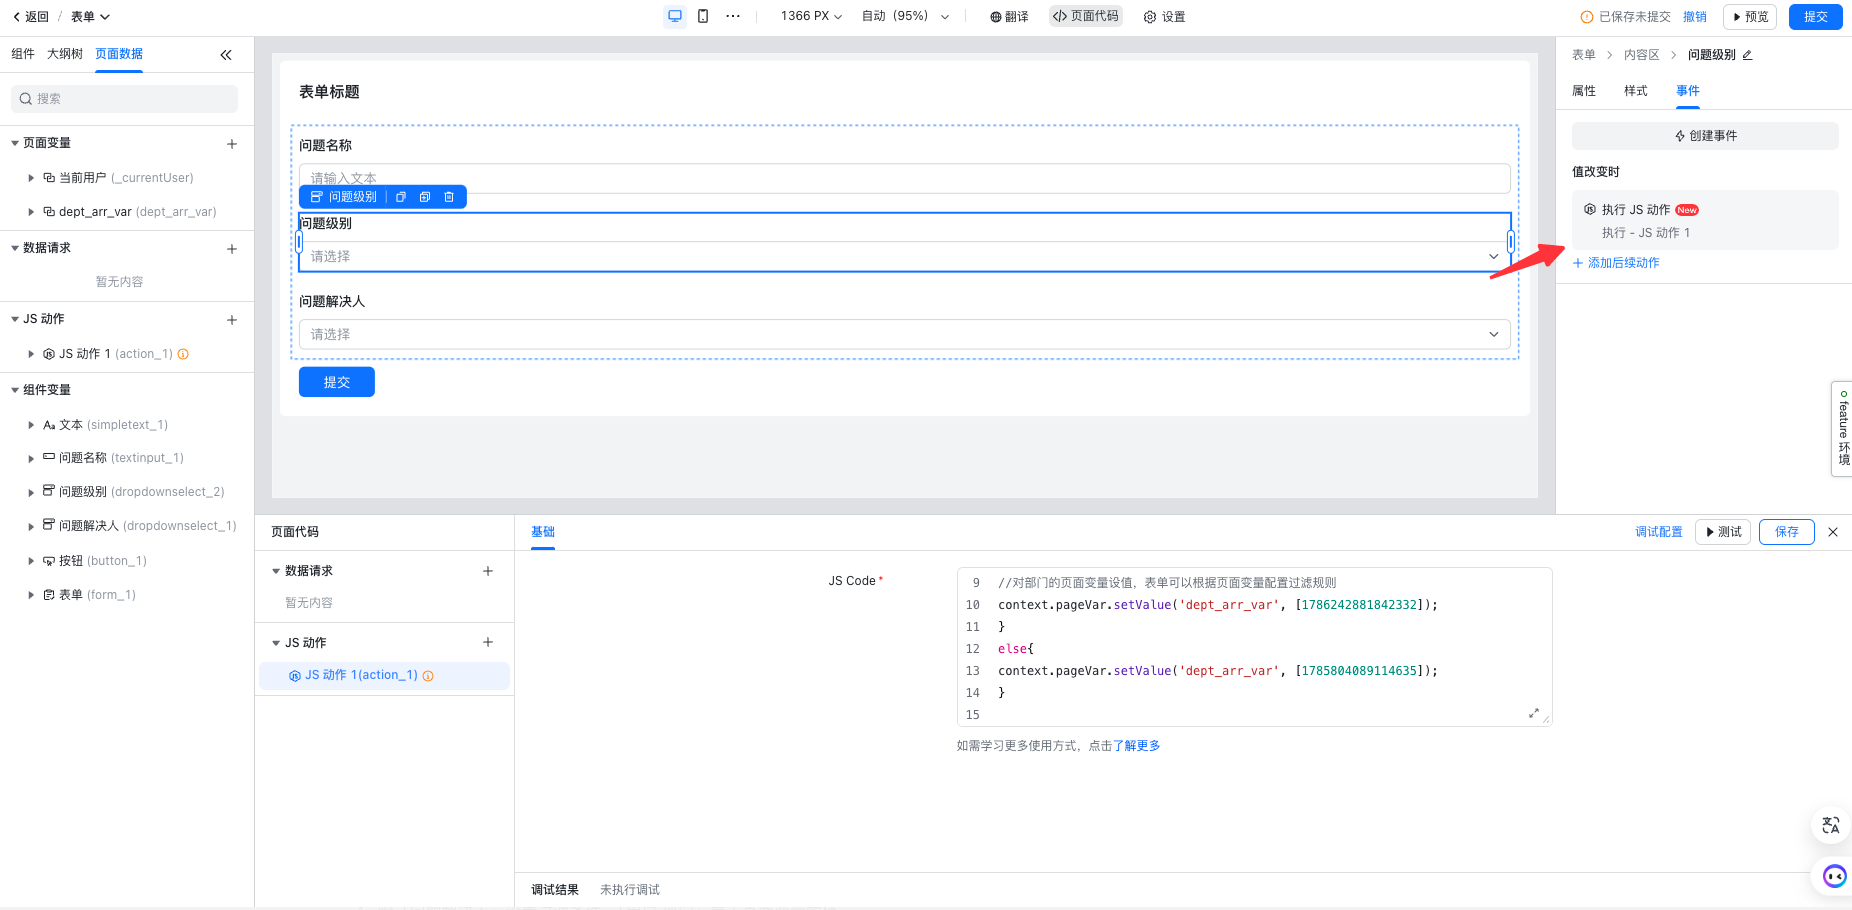
Task: Click the 撤销 link
Action: (1695, 17)
